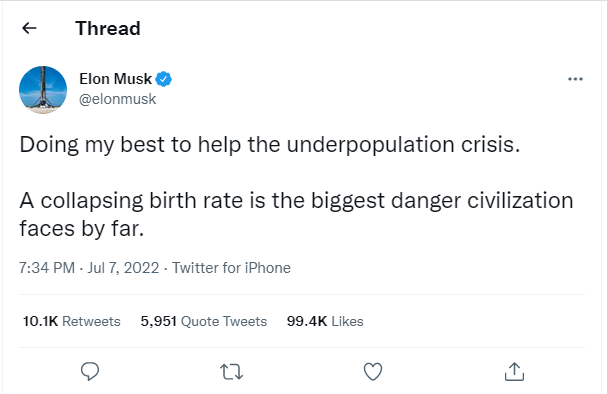607x394 pixels.
Task: View the 5,951 Quote Tweets
Action: point(204,321)
